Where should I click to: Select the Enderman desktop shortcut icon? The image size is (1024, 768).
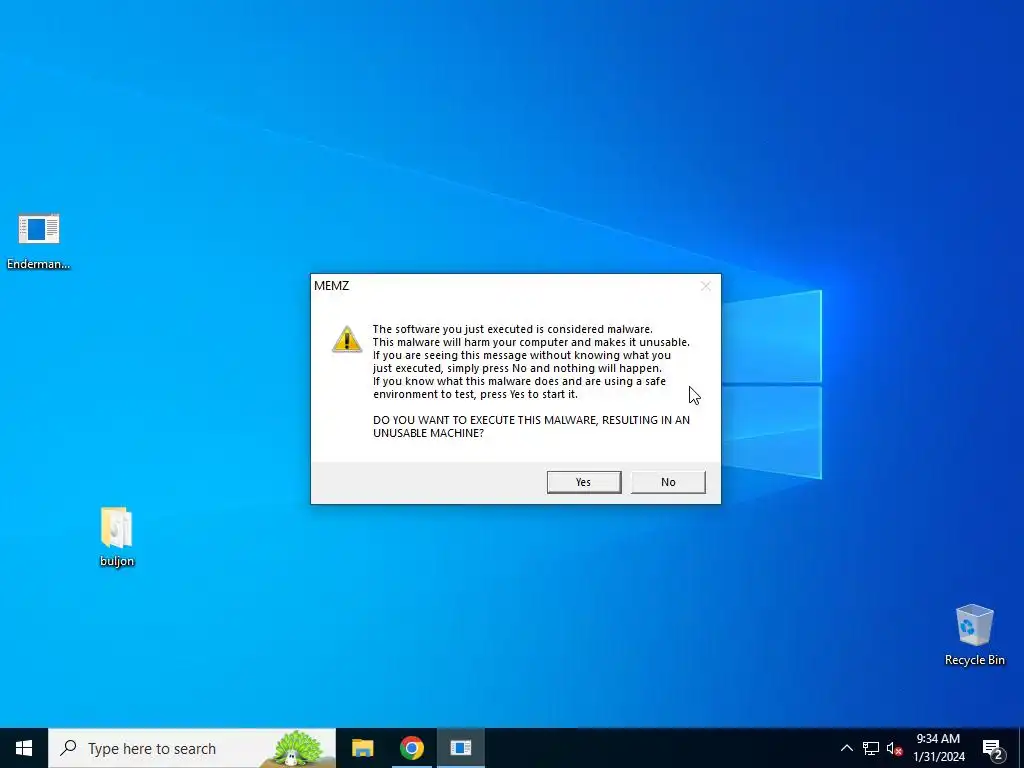(x=39, y=240)
